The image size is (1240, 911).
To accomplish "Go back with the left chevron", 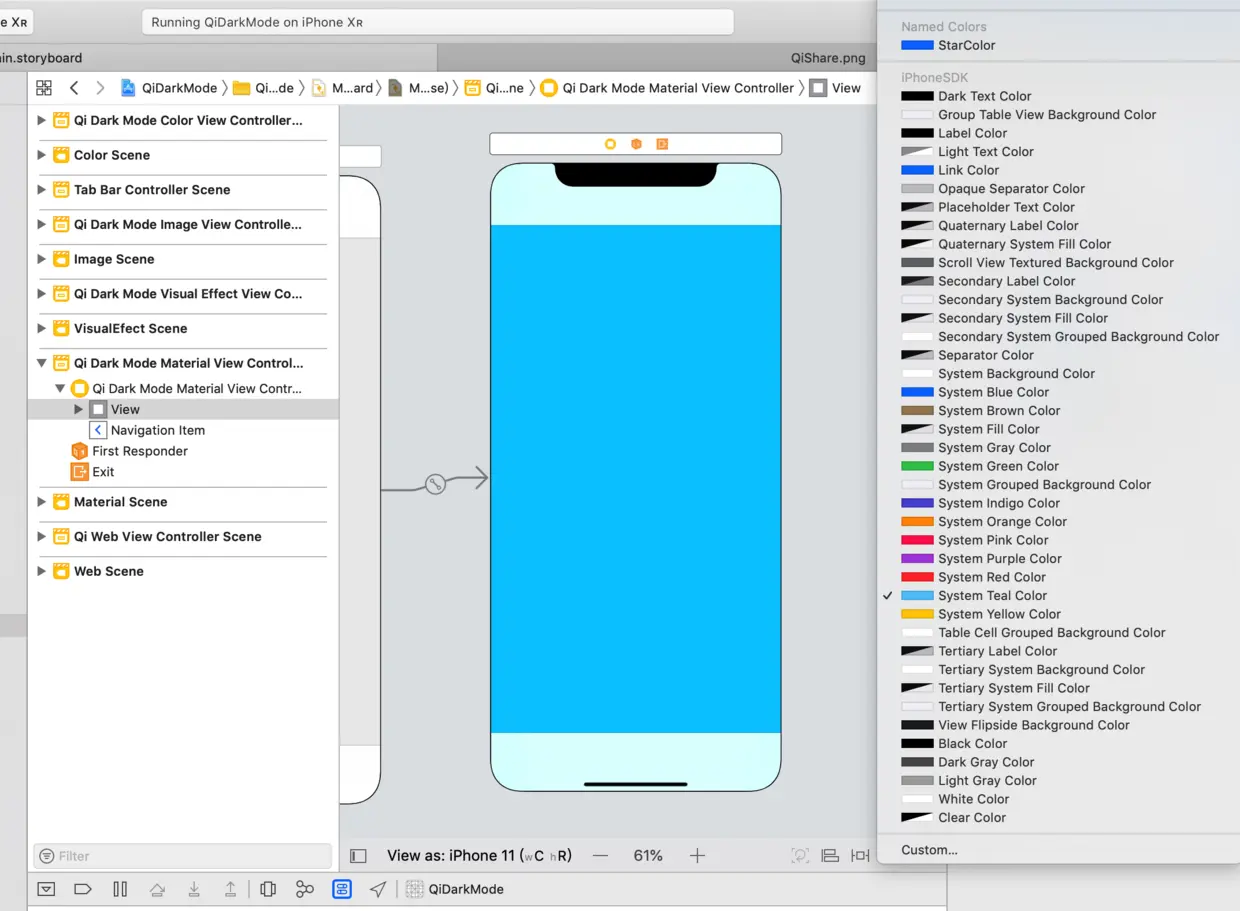I will click(x=74, y=88).
